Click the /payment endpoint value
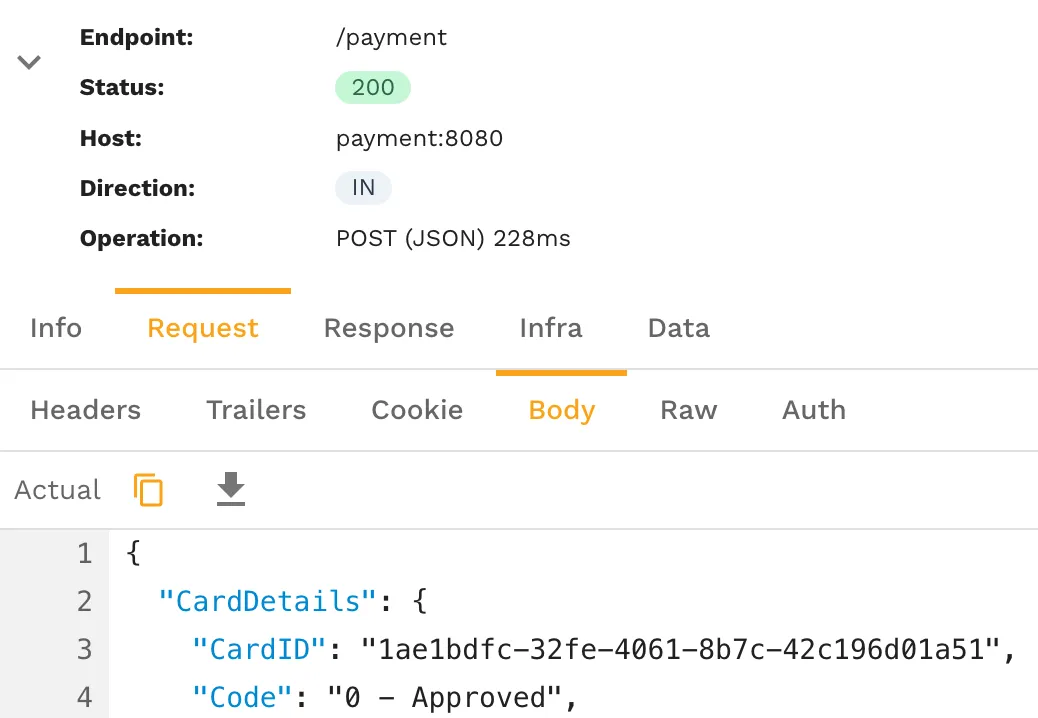The height and width of the screenshot is (718, 1038). point(391,37)
